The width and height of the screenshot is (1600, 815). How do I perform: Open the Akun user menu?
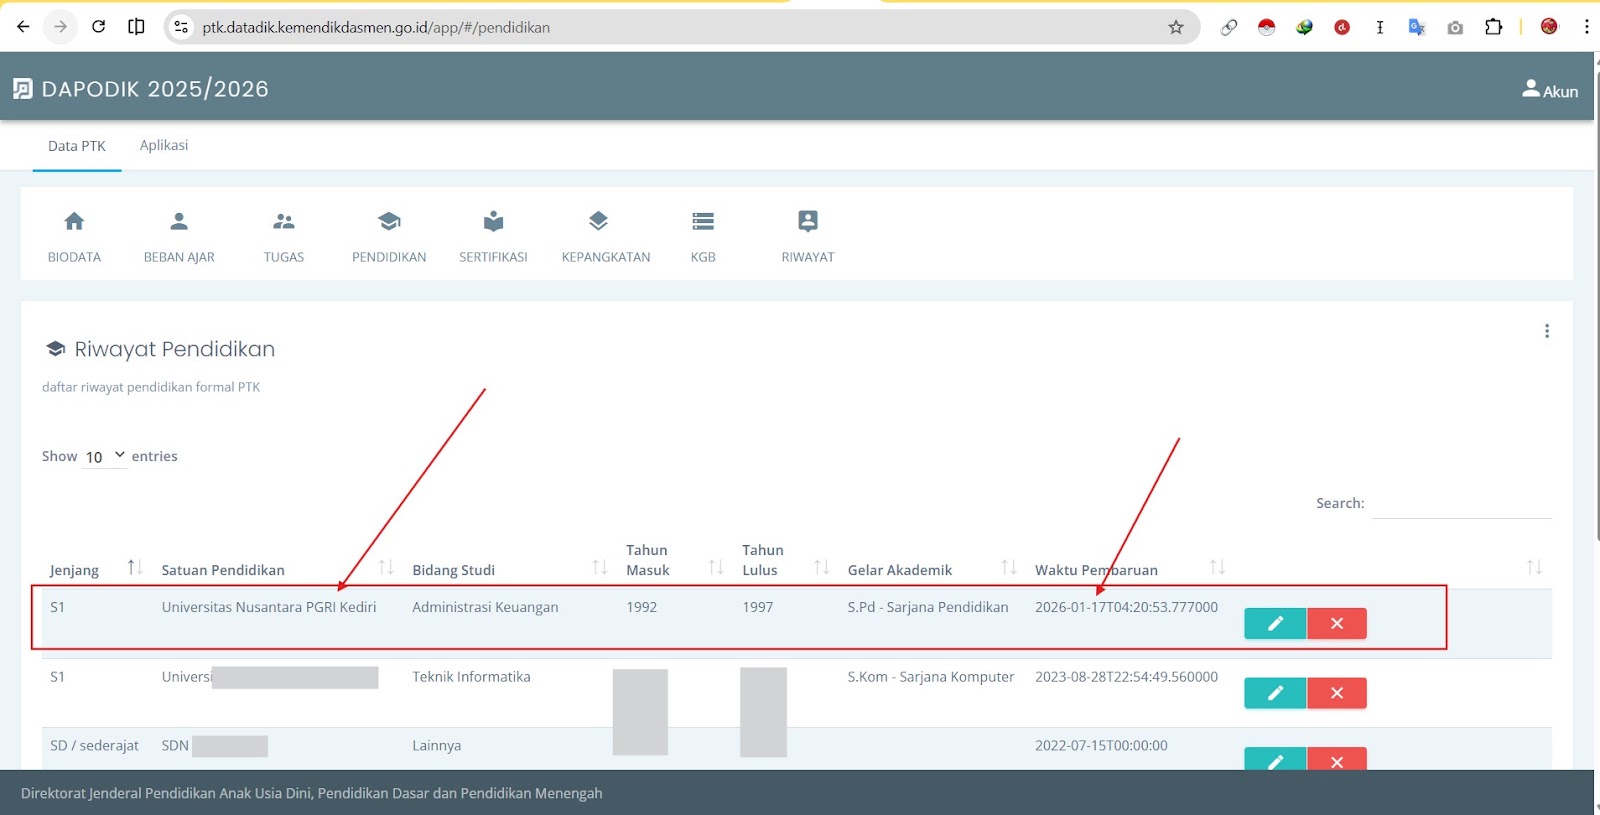tap(1550, 90)
